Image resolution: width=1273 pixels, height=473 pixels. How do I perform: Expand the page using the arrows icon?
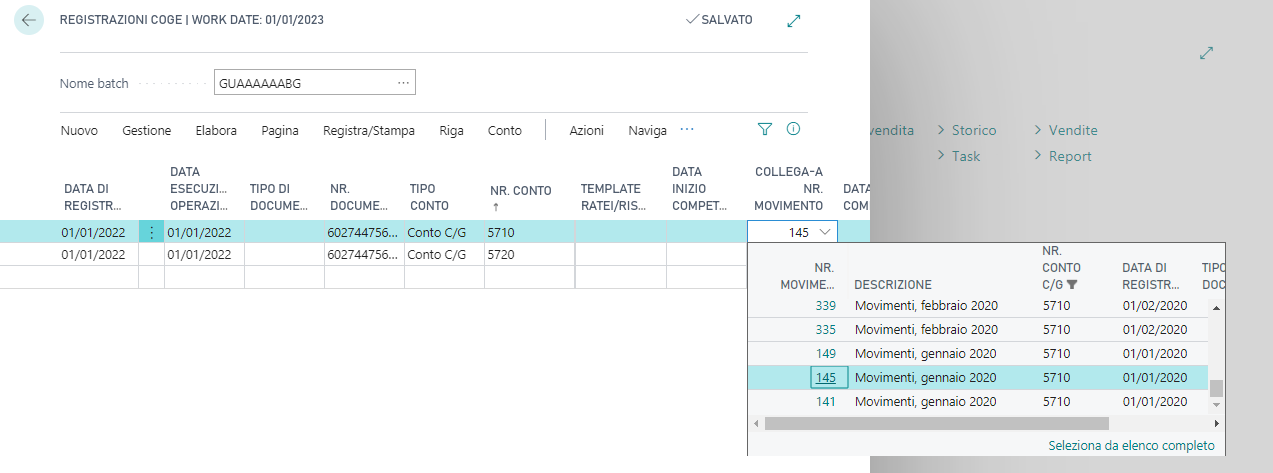point(794,20)
